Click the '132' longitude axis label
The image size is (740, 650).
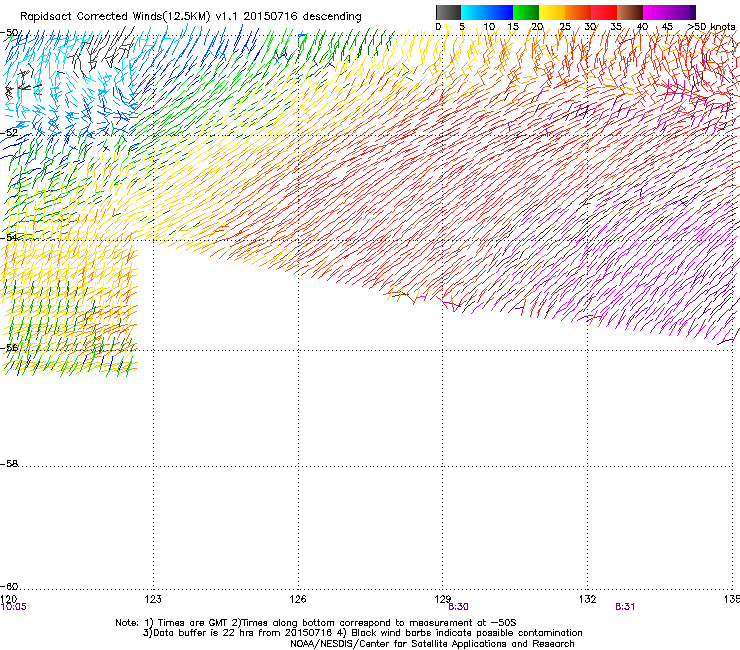[x=588, y=599]
